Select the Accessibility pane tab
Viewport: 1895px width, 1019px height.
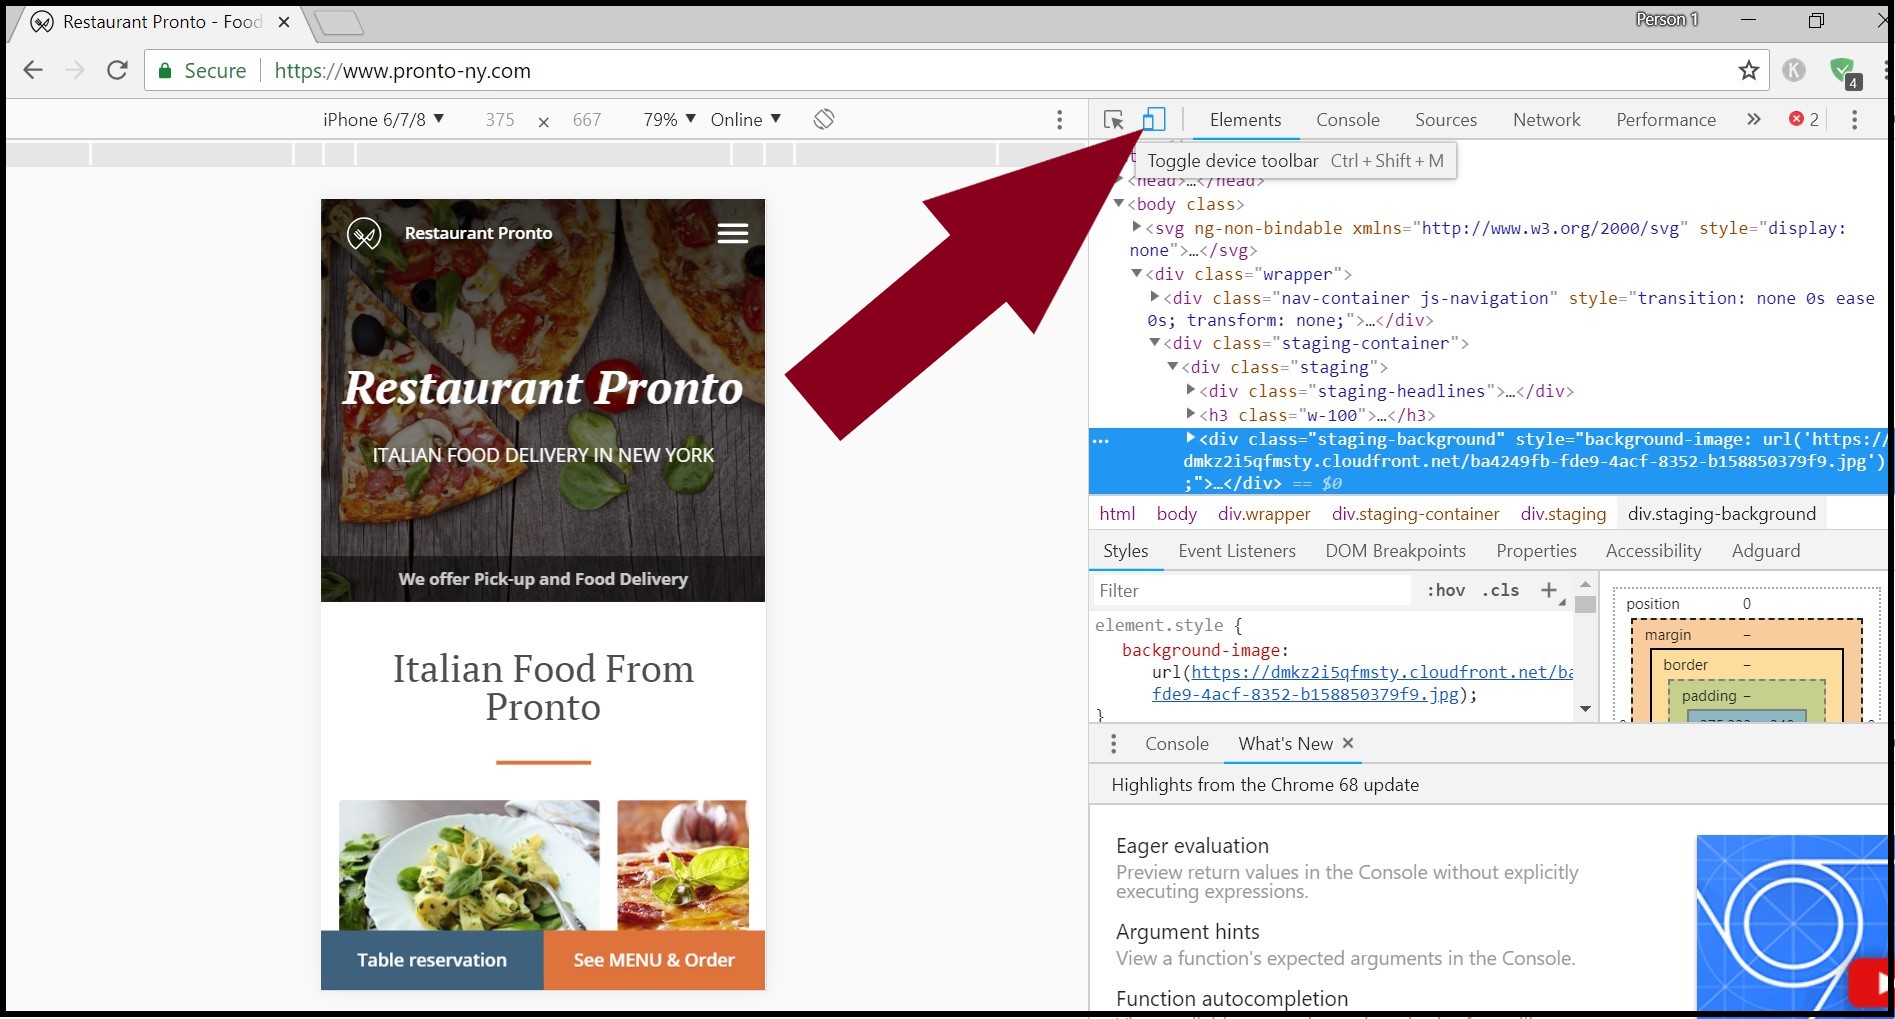pos(1654,551)
